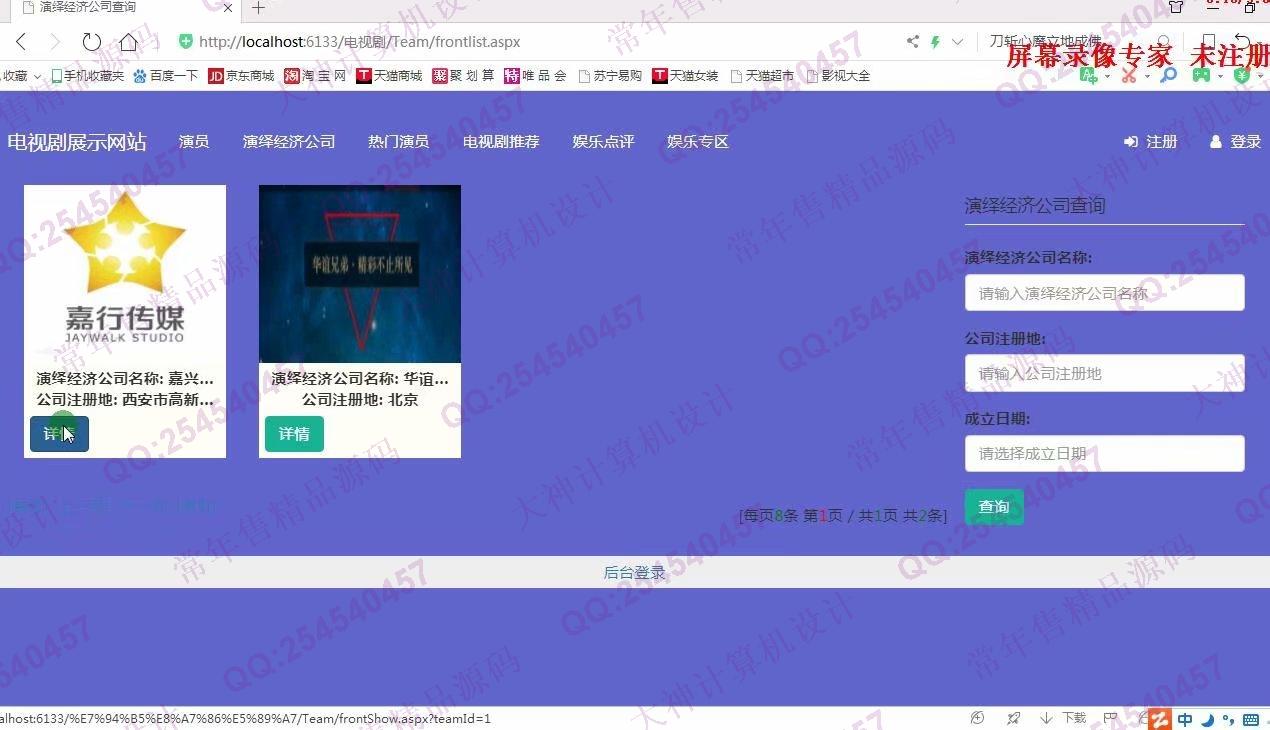Click the IME soft keyboard icon
The width and height of the screenshot is (1270, 730).
[x=1250, y=719]
